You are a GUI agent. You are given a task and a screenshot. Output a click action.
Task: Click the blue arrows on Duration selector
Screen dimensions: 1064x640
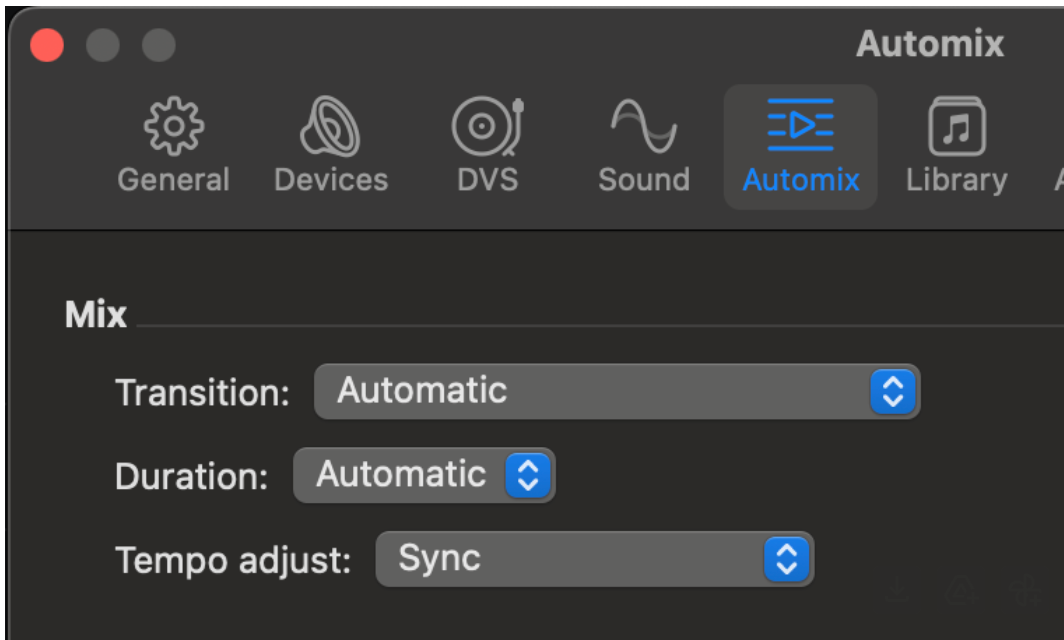529,475
